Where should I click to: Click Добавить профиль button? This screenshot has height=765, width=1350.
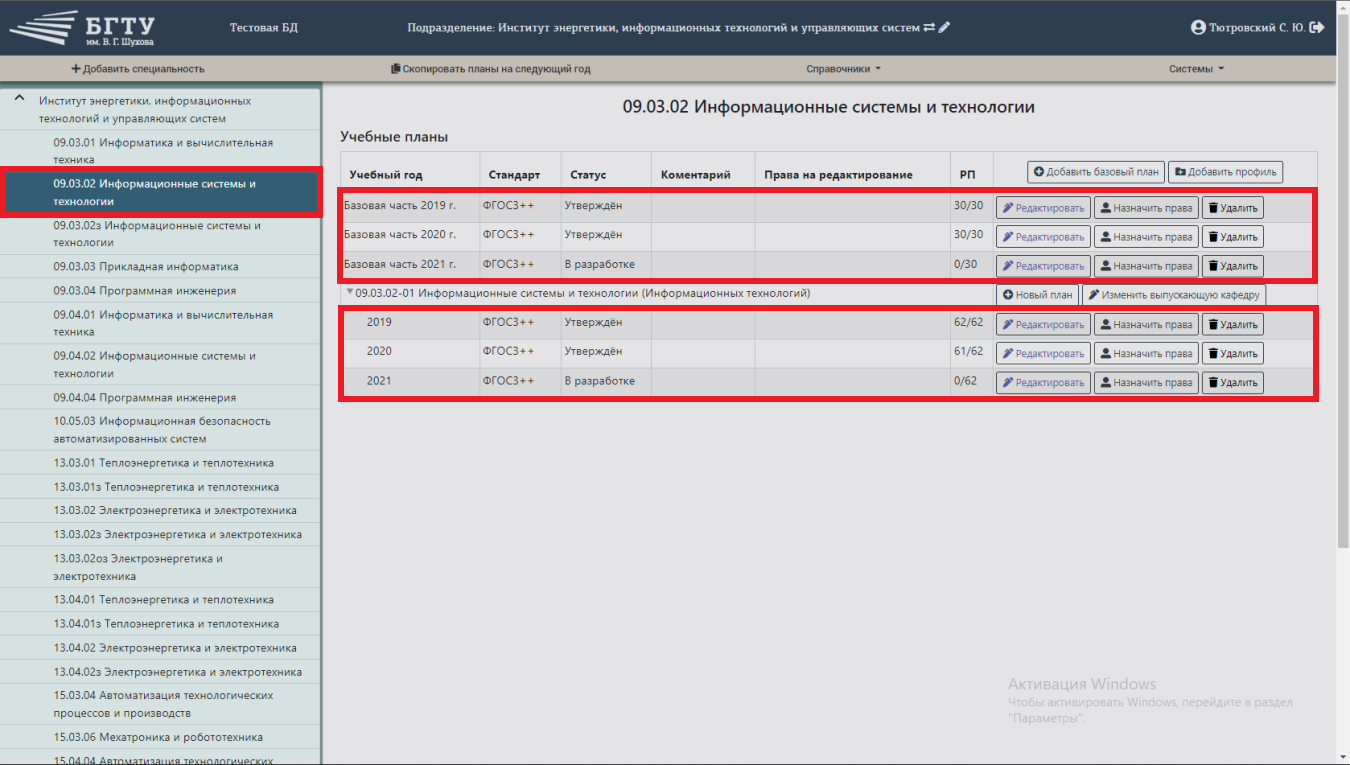coord(1226,172)
